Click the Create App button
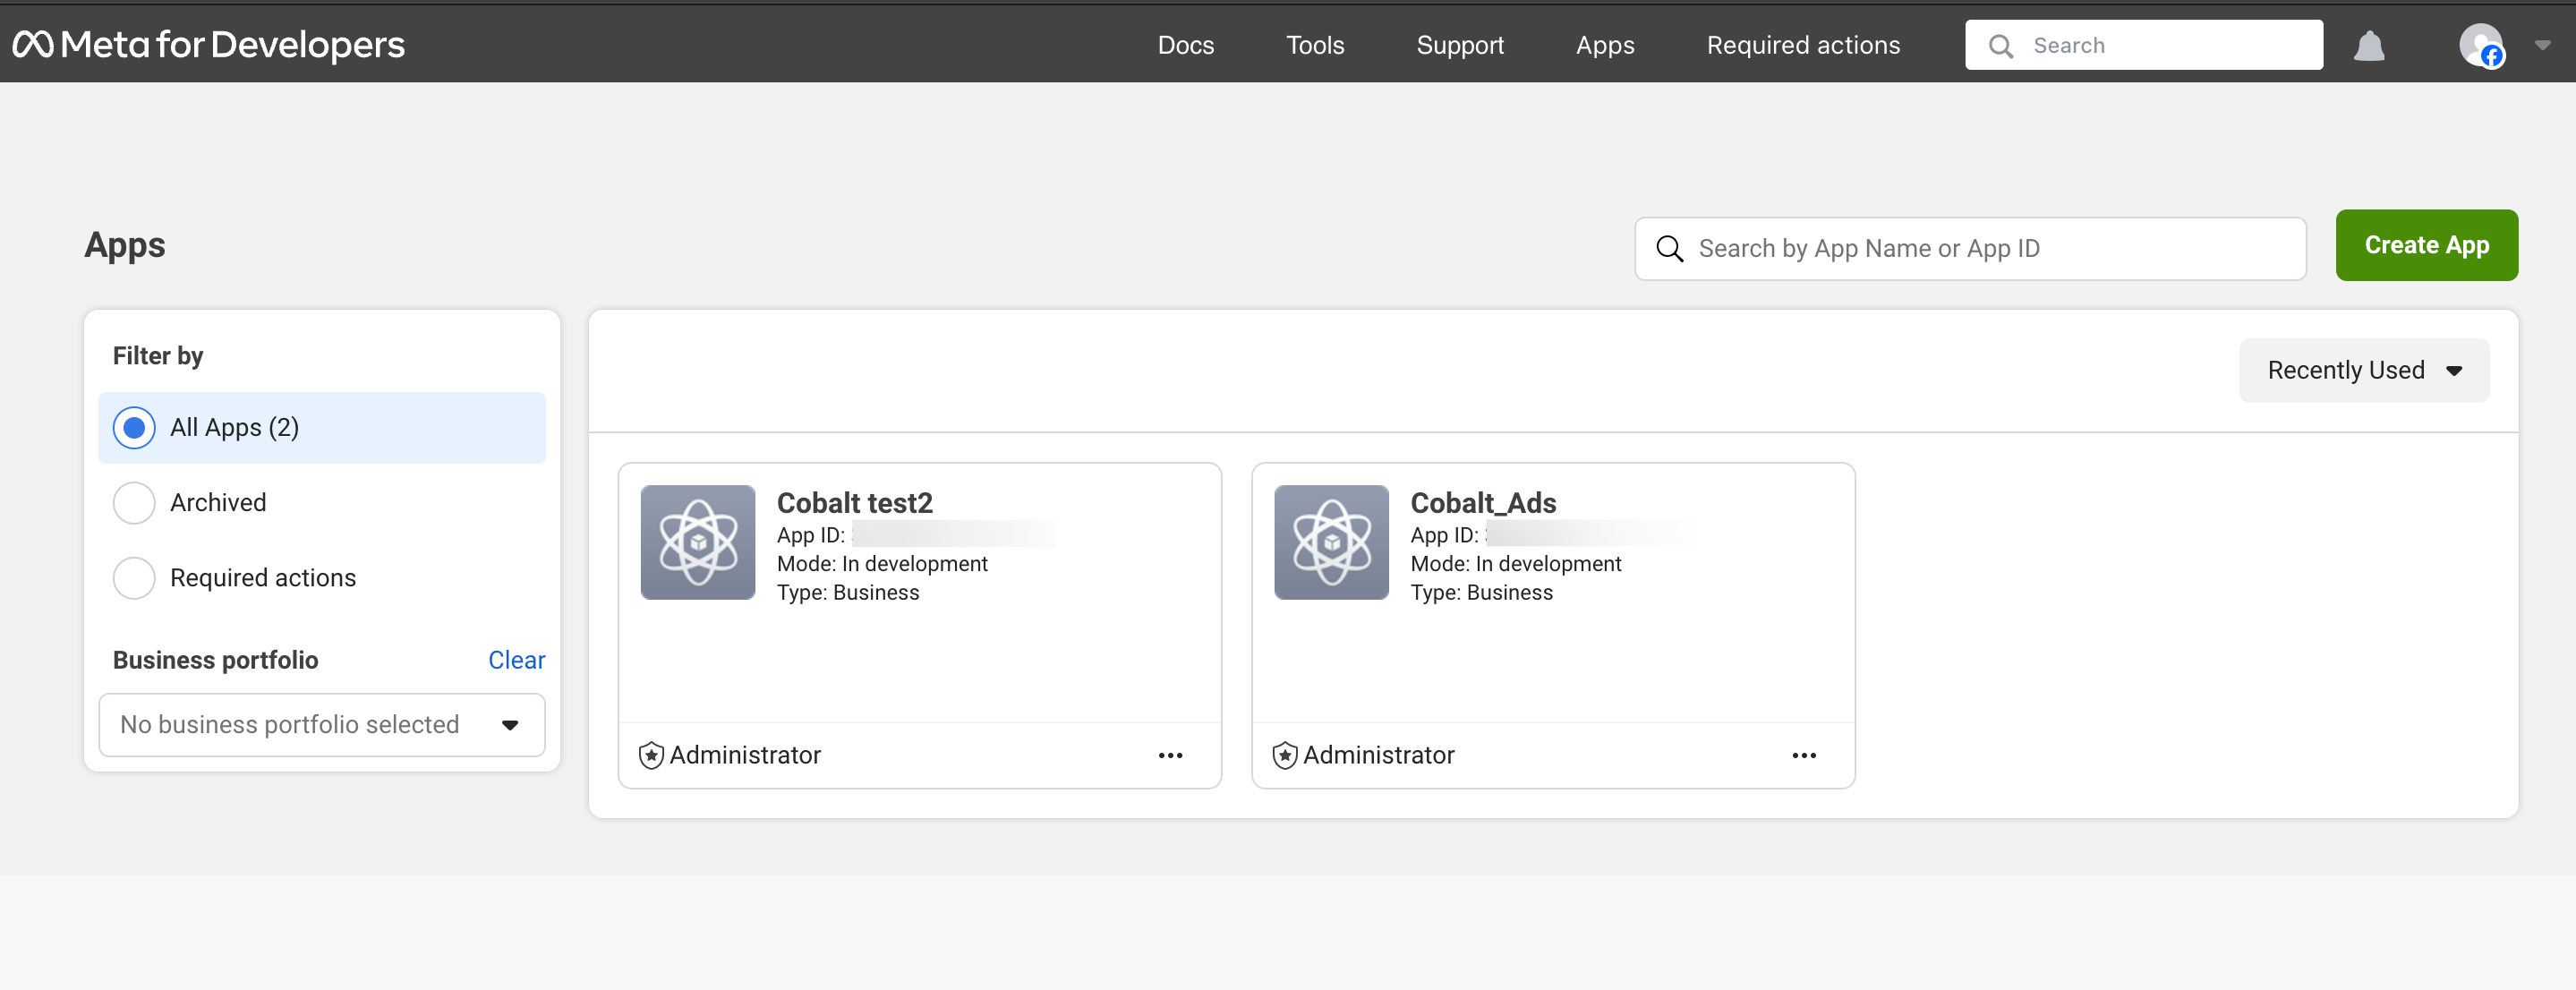This screenshot has width=2576, height=990. click(2427, 245)
